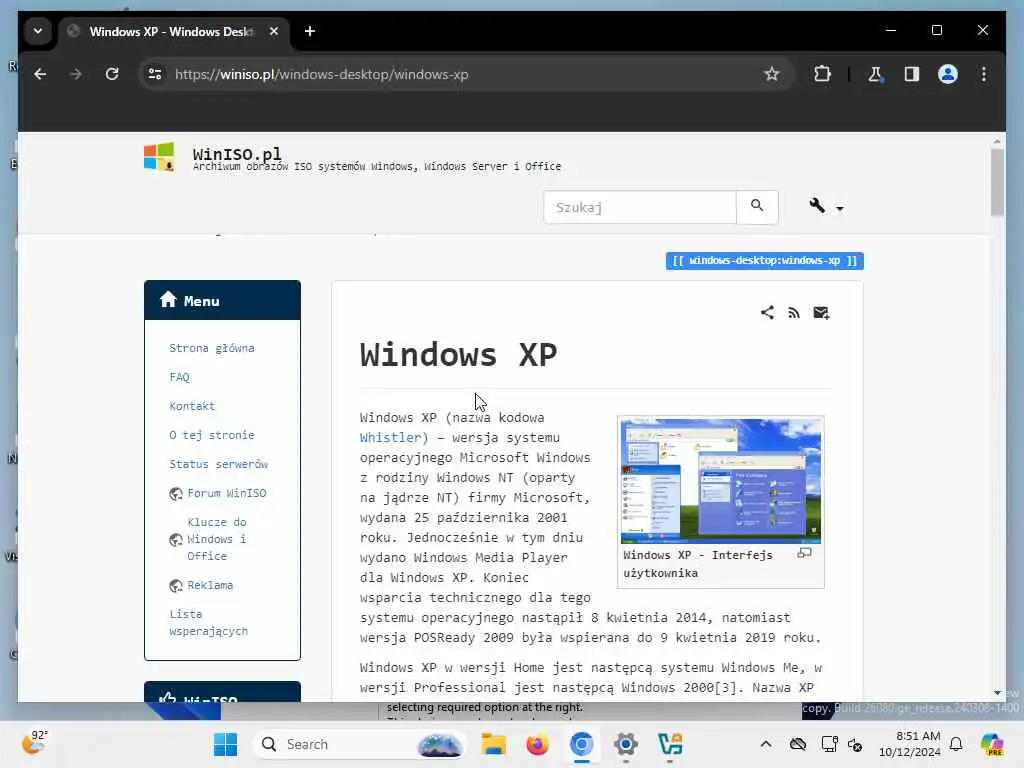Click the scrollbar down arrow
This screenshot has height=768, width=1024.
[x=997, y=693]
